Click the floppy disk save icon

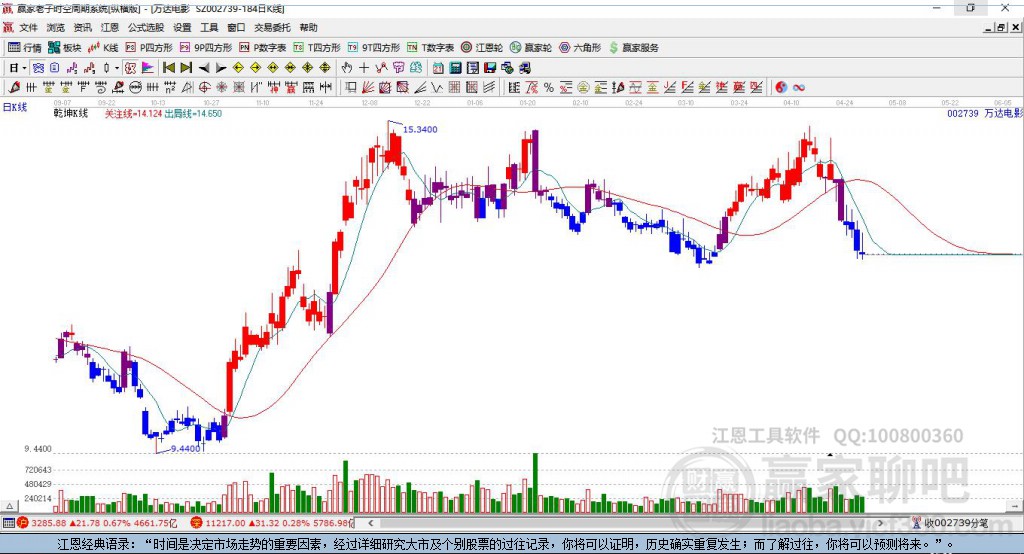(x=490, y=68)
